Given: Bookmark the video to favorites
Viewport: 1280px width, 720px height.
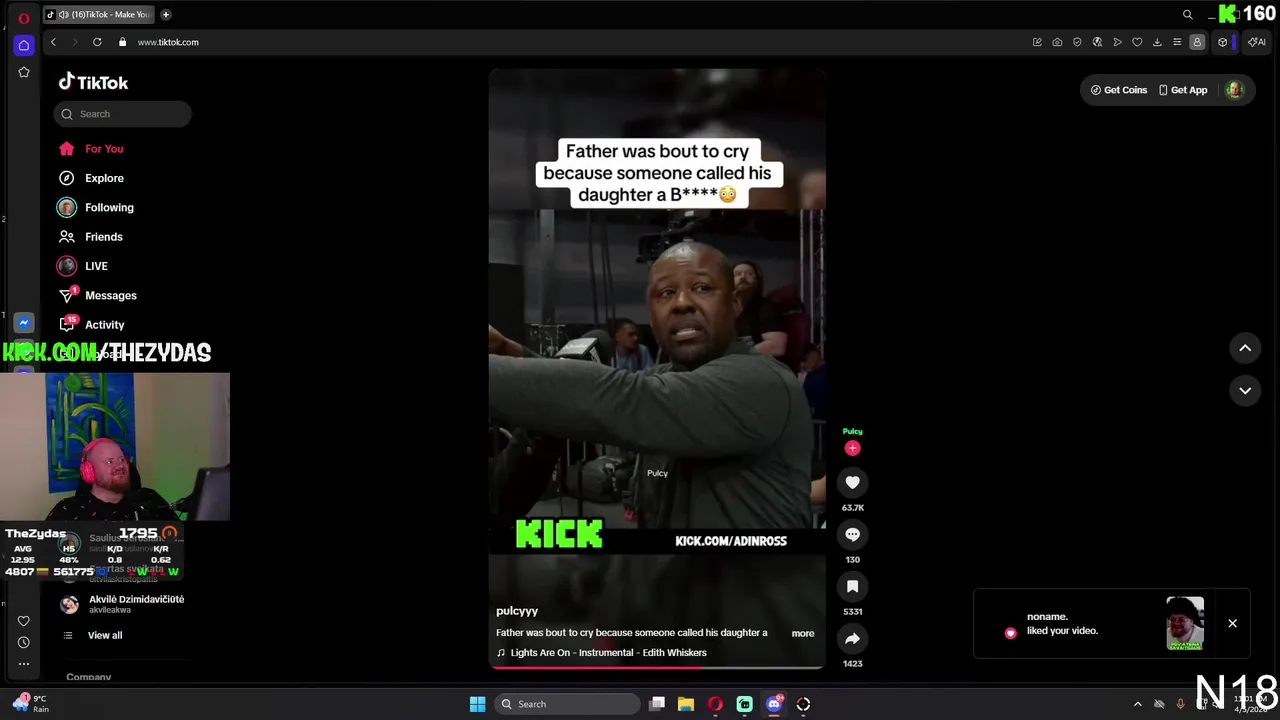Looking at the screenshot, I should click(x=852, y=587).
